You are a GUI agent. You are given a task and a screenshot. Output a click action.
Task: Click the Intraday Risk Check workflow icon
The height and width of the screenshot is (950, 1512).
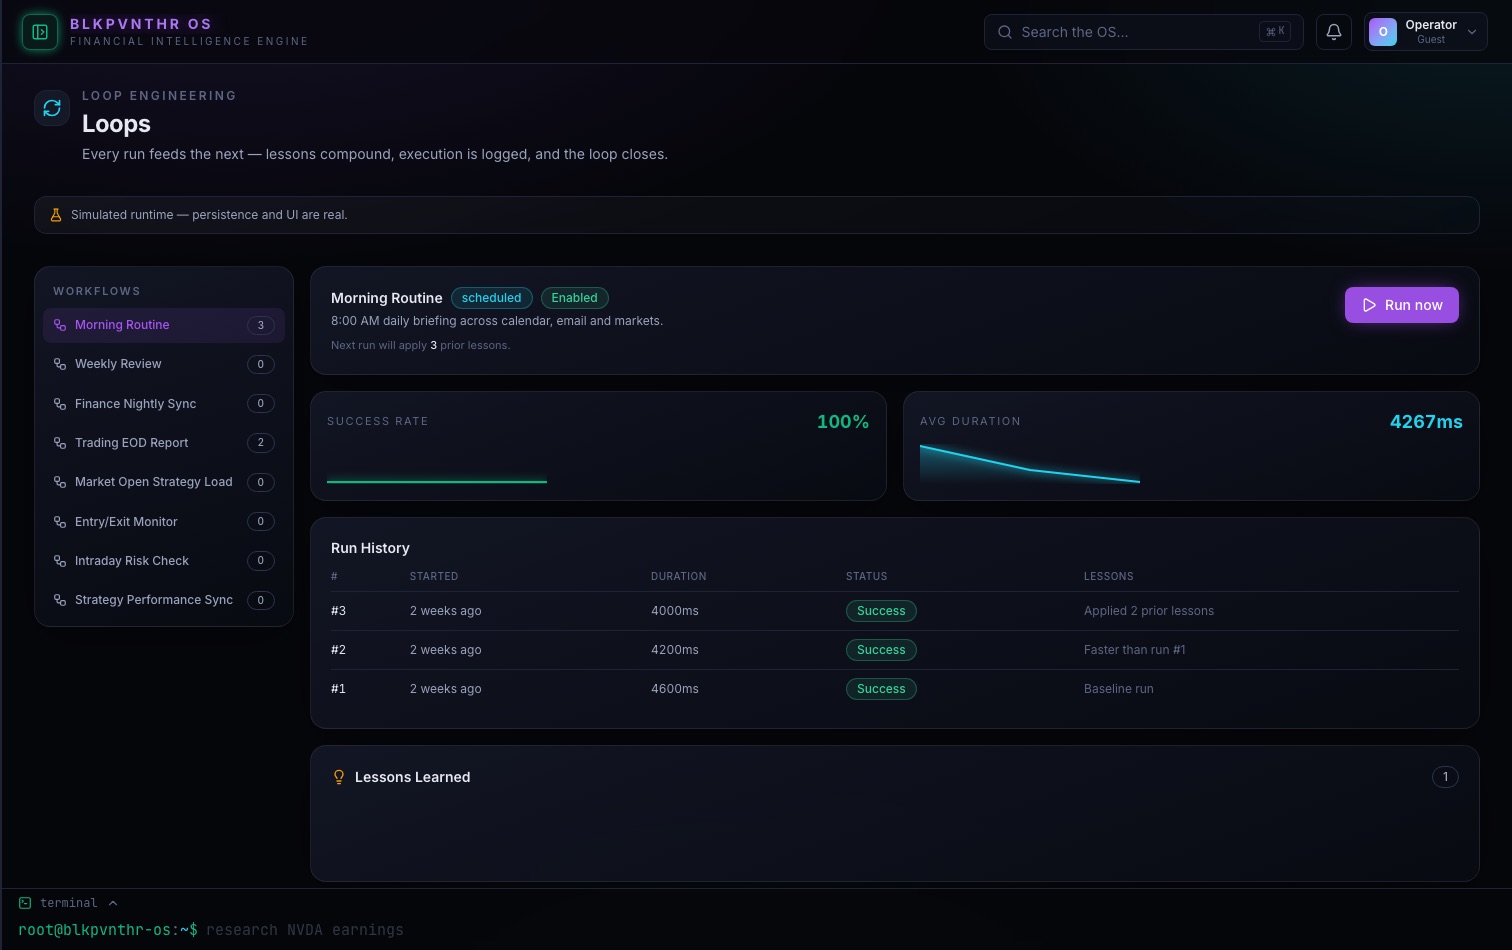tap(60, 561)
